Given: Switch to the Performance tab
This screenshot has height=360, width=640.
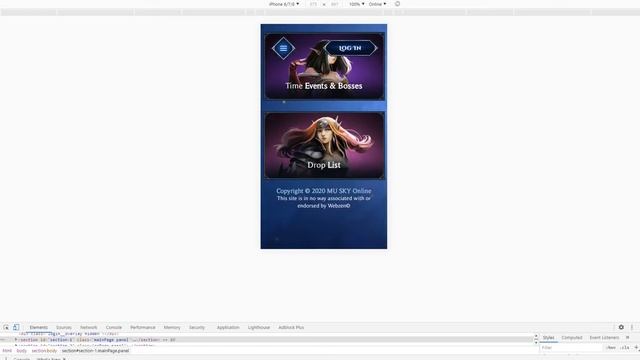Looking at the screenshot, I should point(143,327).
